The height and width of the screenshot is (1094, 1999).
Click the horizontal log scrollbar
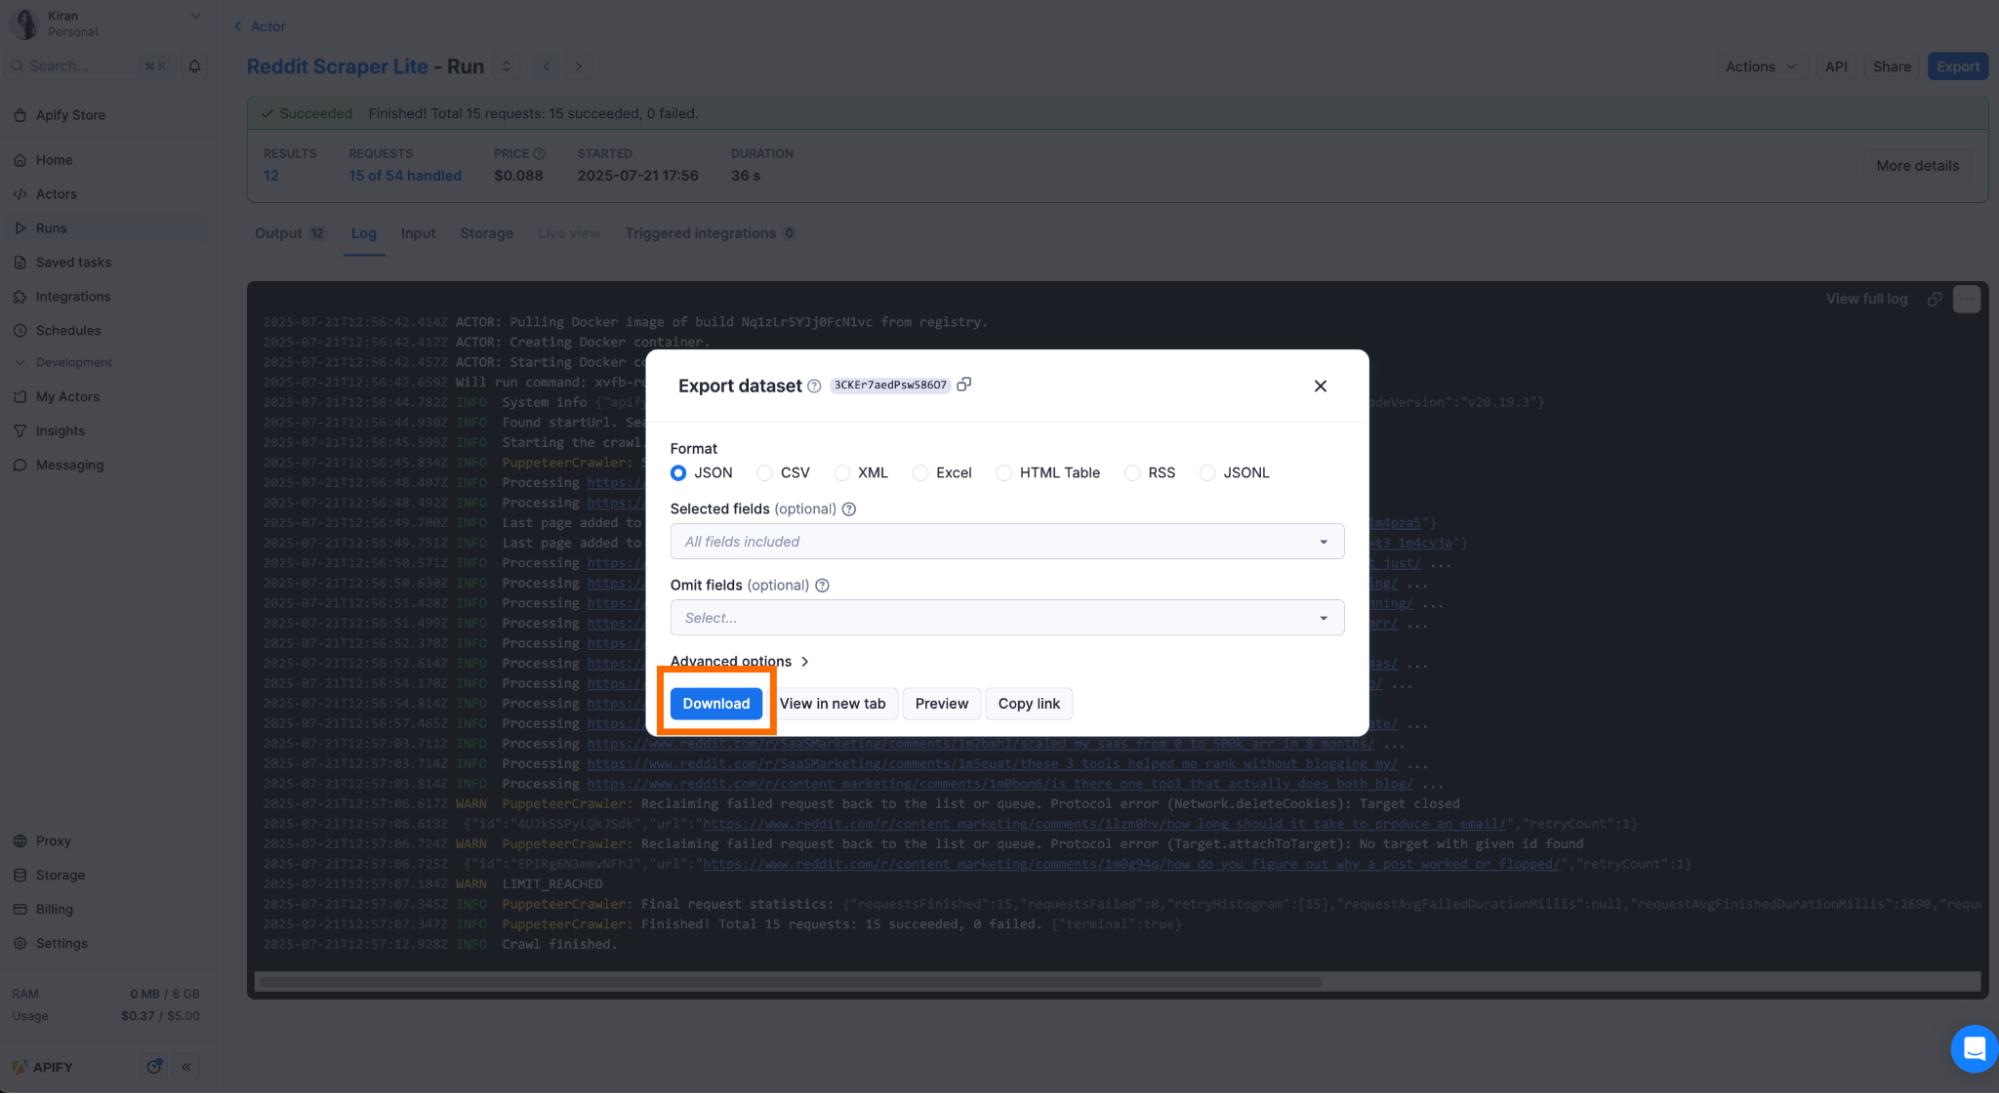pos(790,982)
